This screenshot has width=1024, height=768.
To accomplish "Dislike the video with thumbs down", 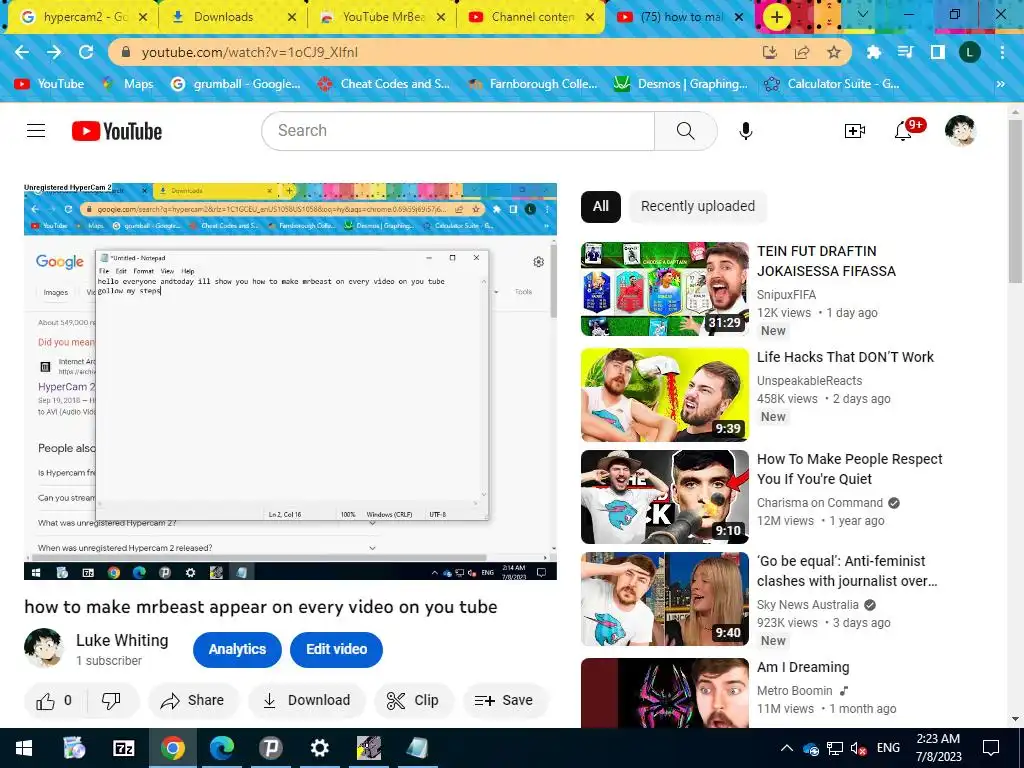I will point(111,701).
